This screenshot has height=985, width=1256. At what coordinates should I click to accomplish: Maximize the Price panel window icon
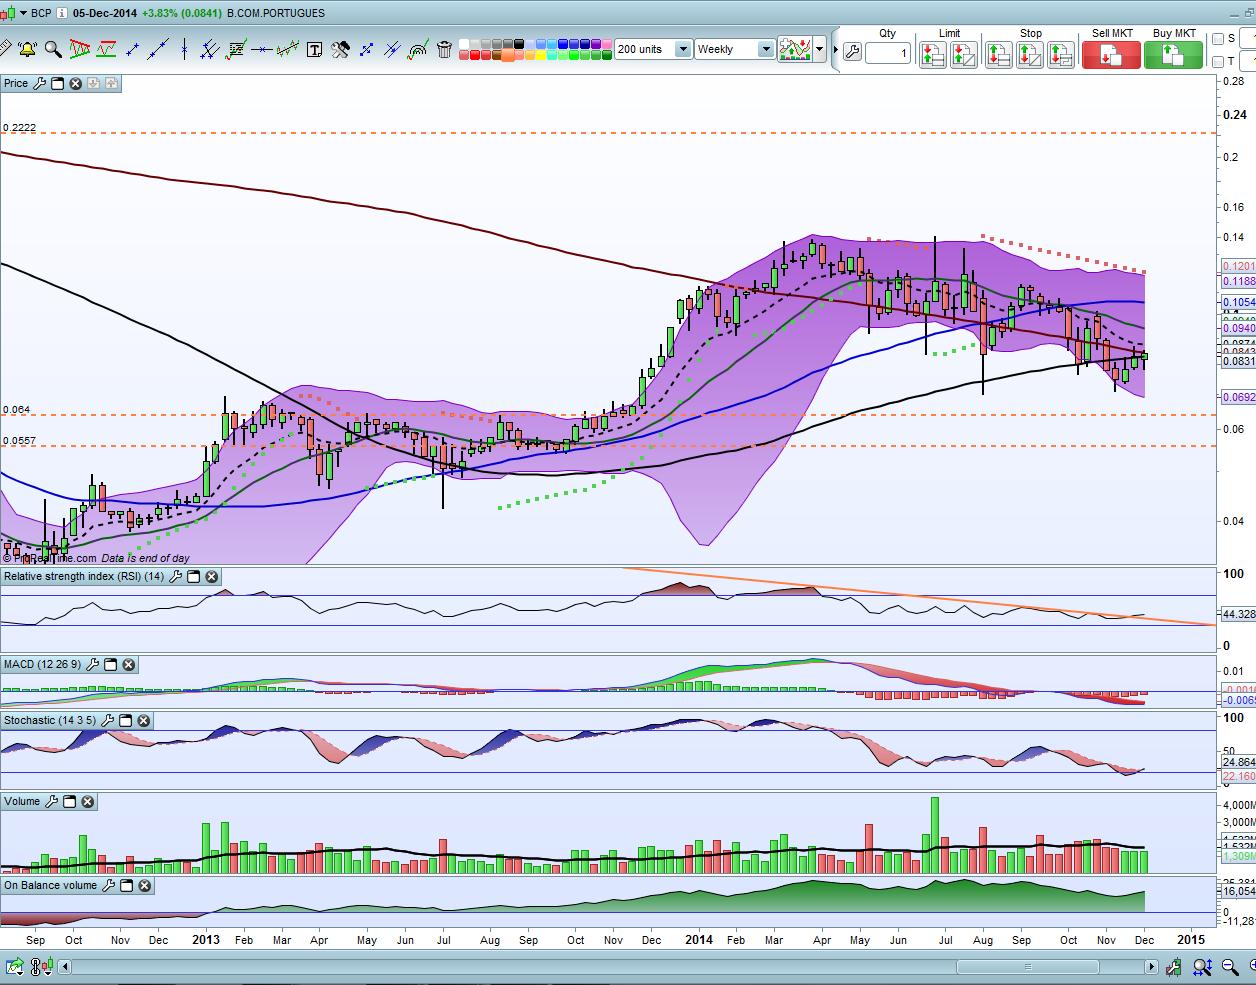(x=57, y=84)
